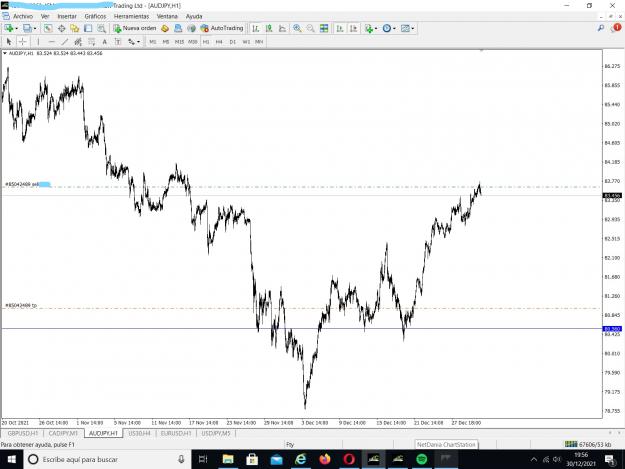The height and width of the screenshot is (469, 625).
Task: Switch timeframe to H4
Action: [x=219, y=42]
